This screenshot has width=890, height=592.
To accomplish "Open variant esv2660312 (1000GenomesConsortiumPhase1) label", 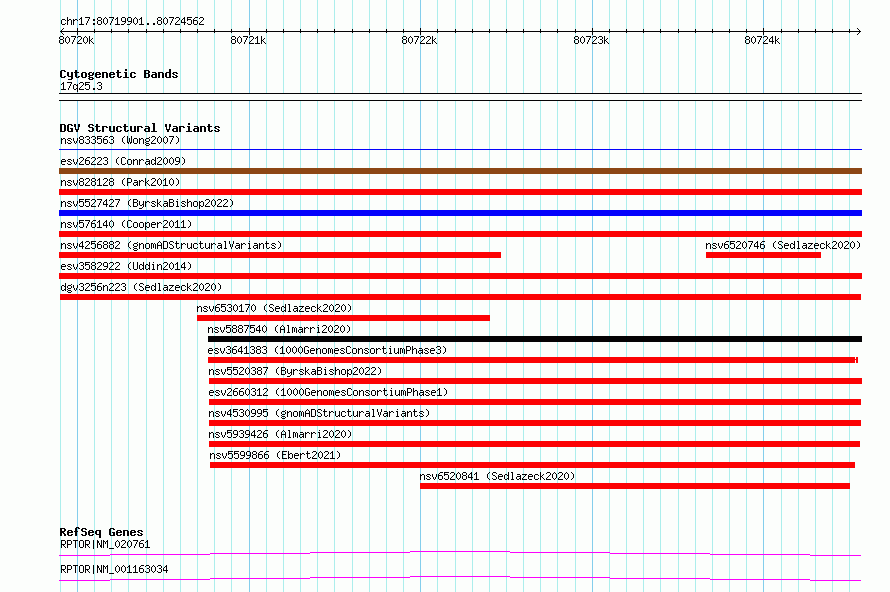I will (x=328, y=392).
